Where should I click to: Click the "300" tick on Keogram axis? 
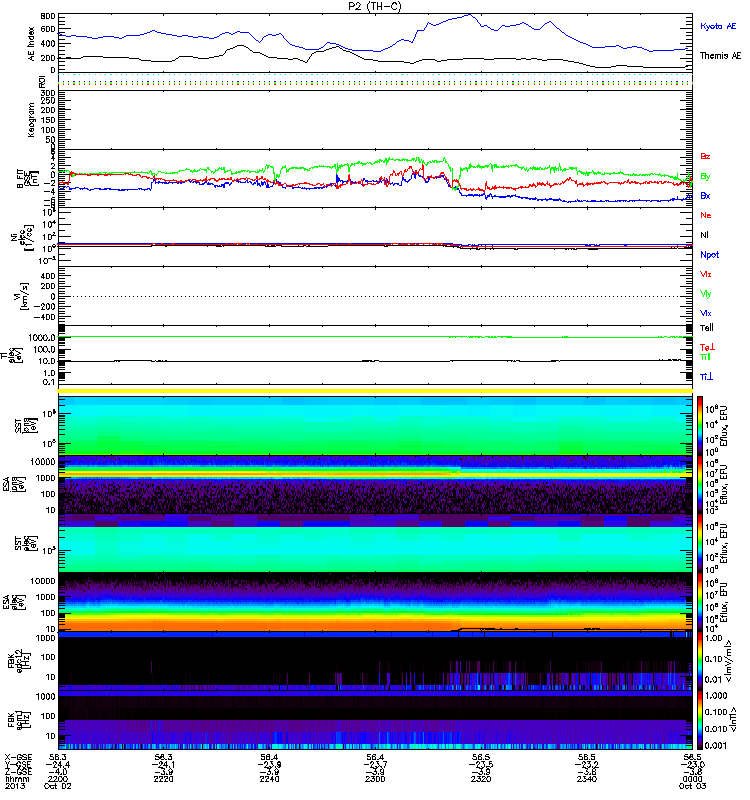47,93
